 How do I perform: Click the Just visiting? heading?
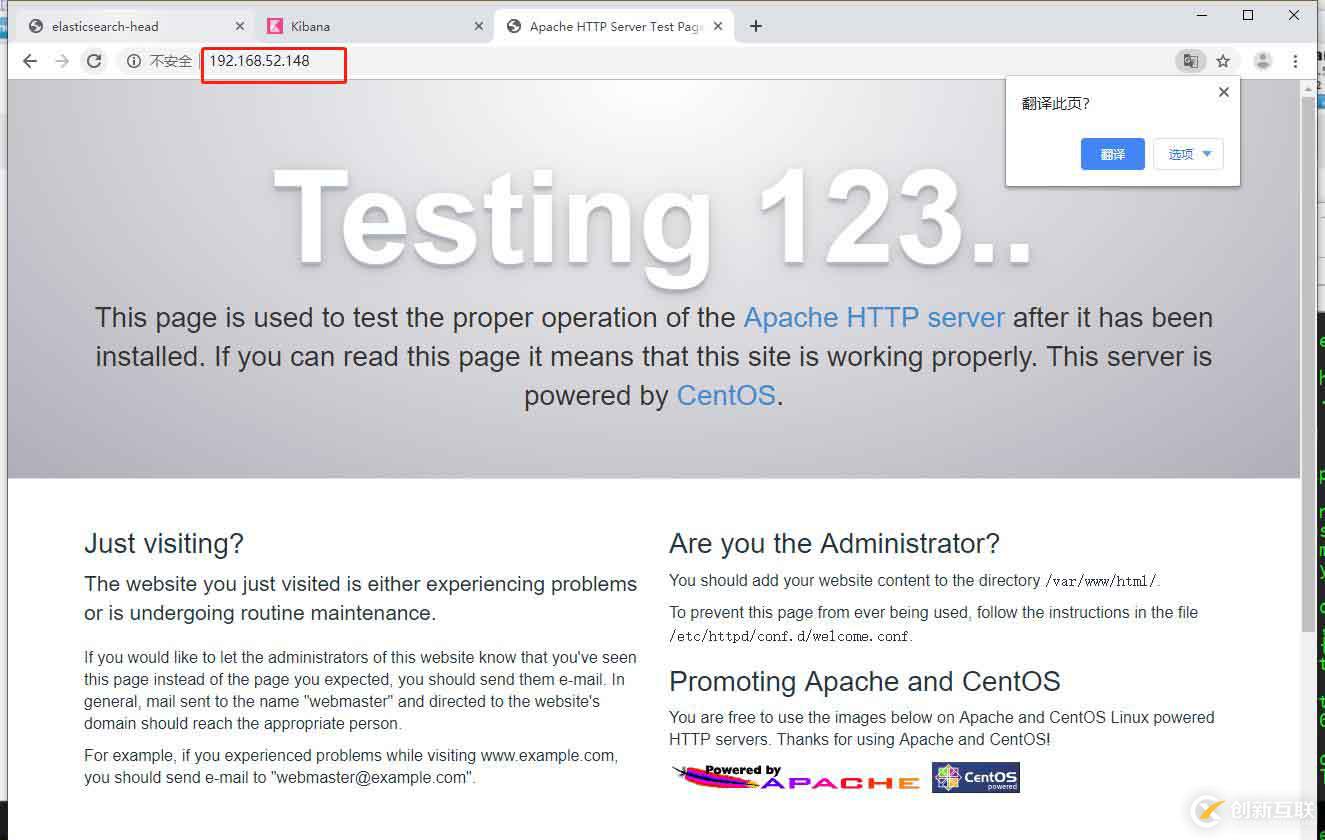tap(164, 544)
